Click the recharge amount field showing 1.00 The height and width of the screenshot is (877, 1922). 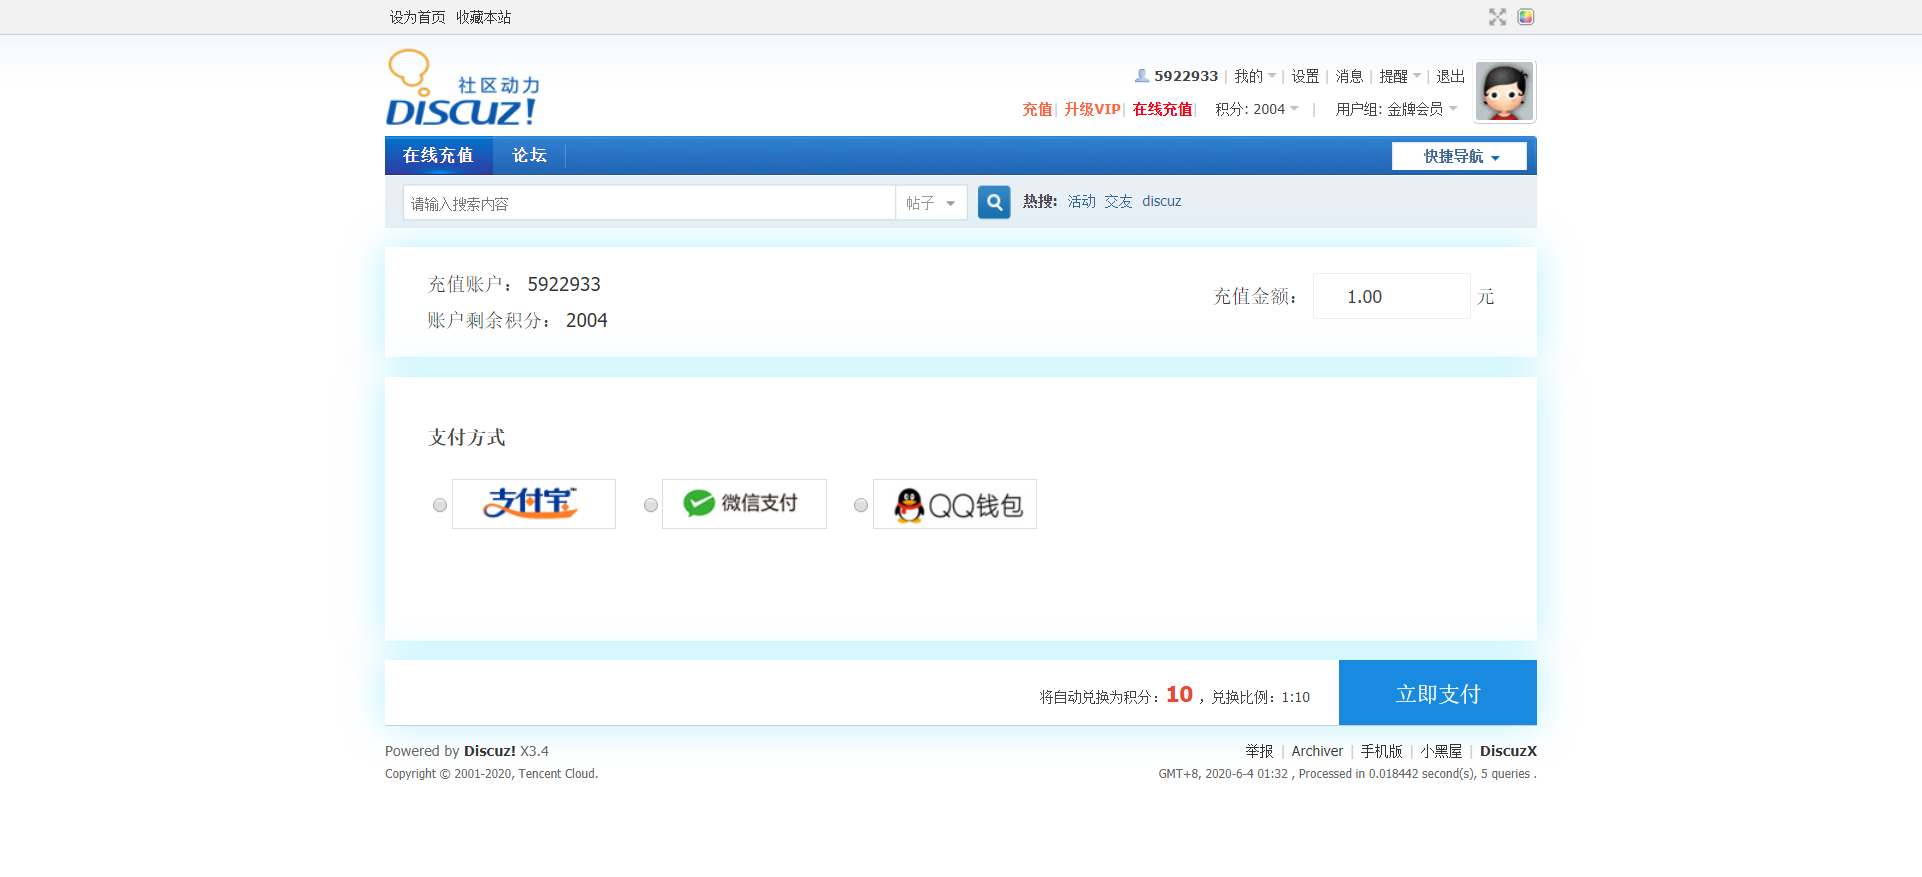pos(1391,296)
